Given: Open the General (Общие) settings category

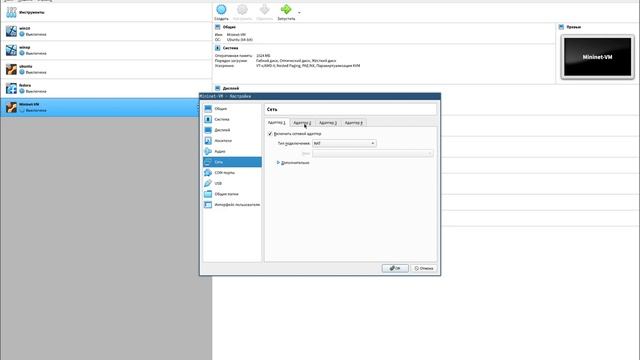Looking at the screenshot, I should (232, 109).
